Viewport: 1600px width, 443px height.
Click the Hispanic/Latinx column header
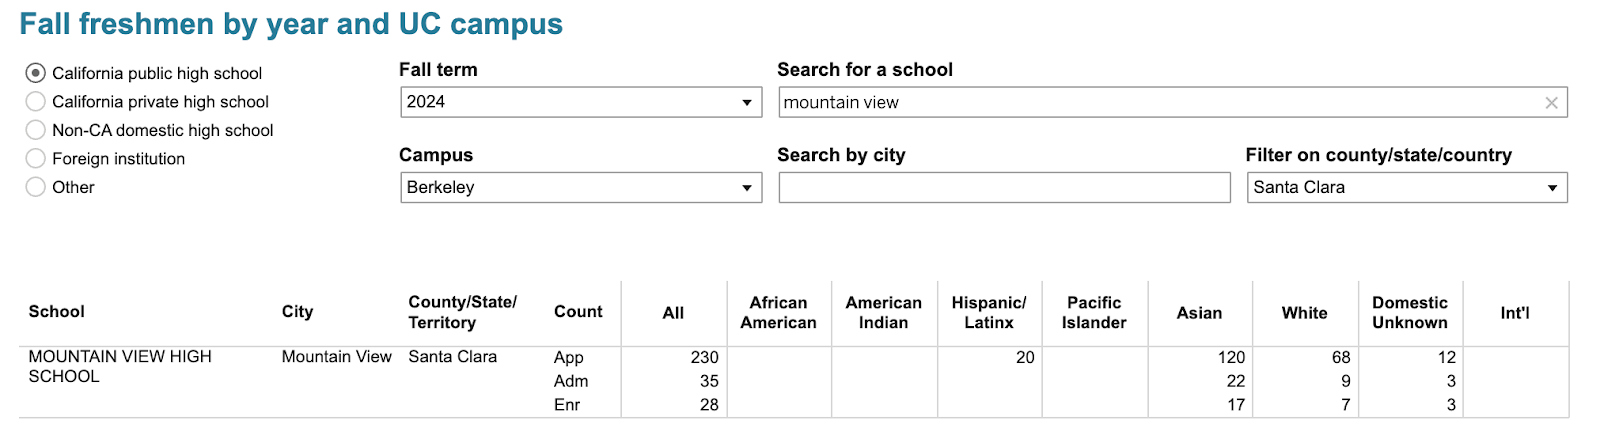(989, 313)
